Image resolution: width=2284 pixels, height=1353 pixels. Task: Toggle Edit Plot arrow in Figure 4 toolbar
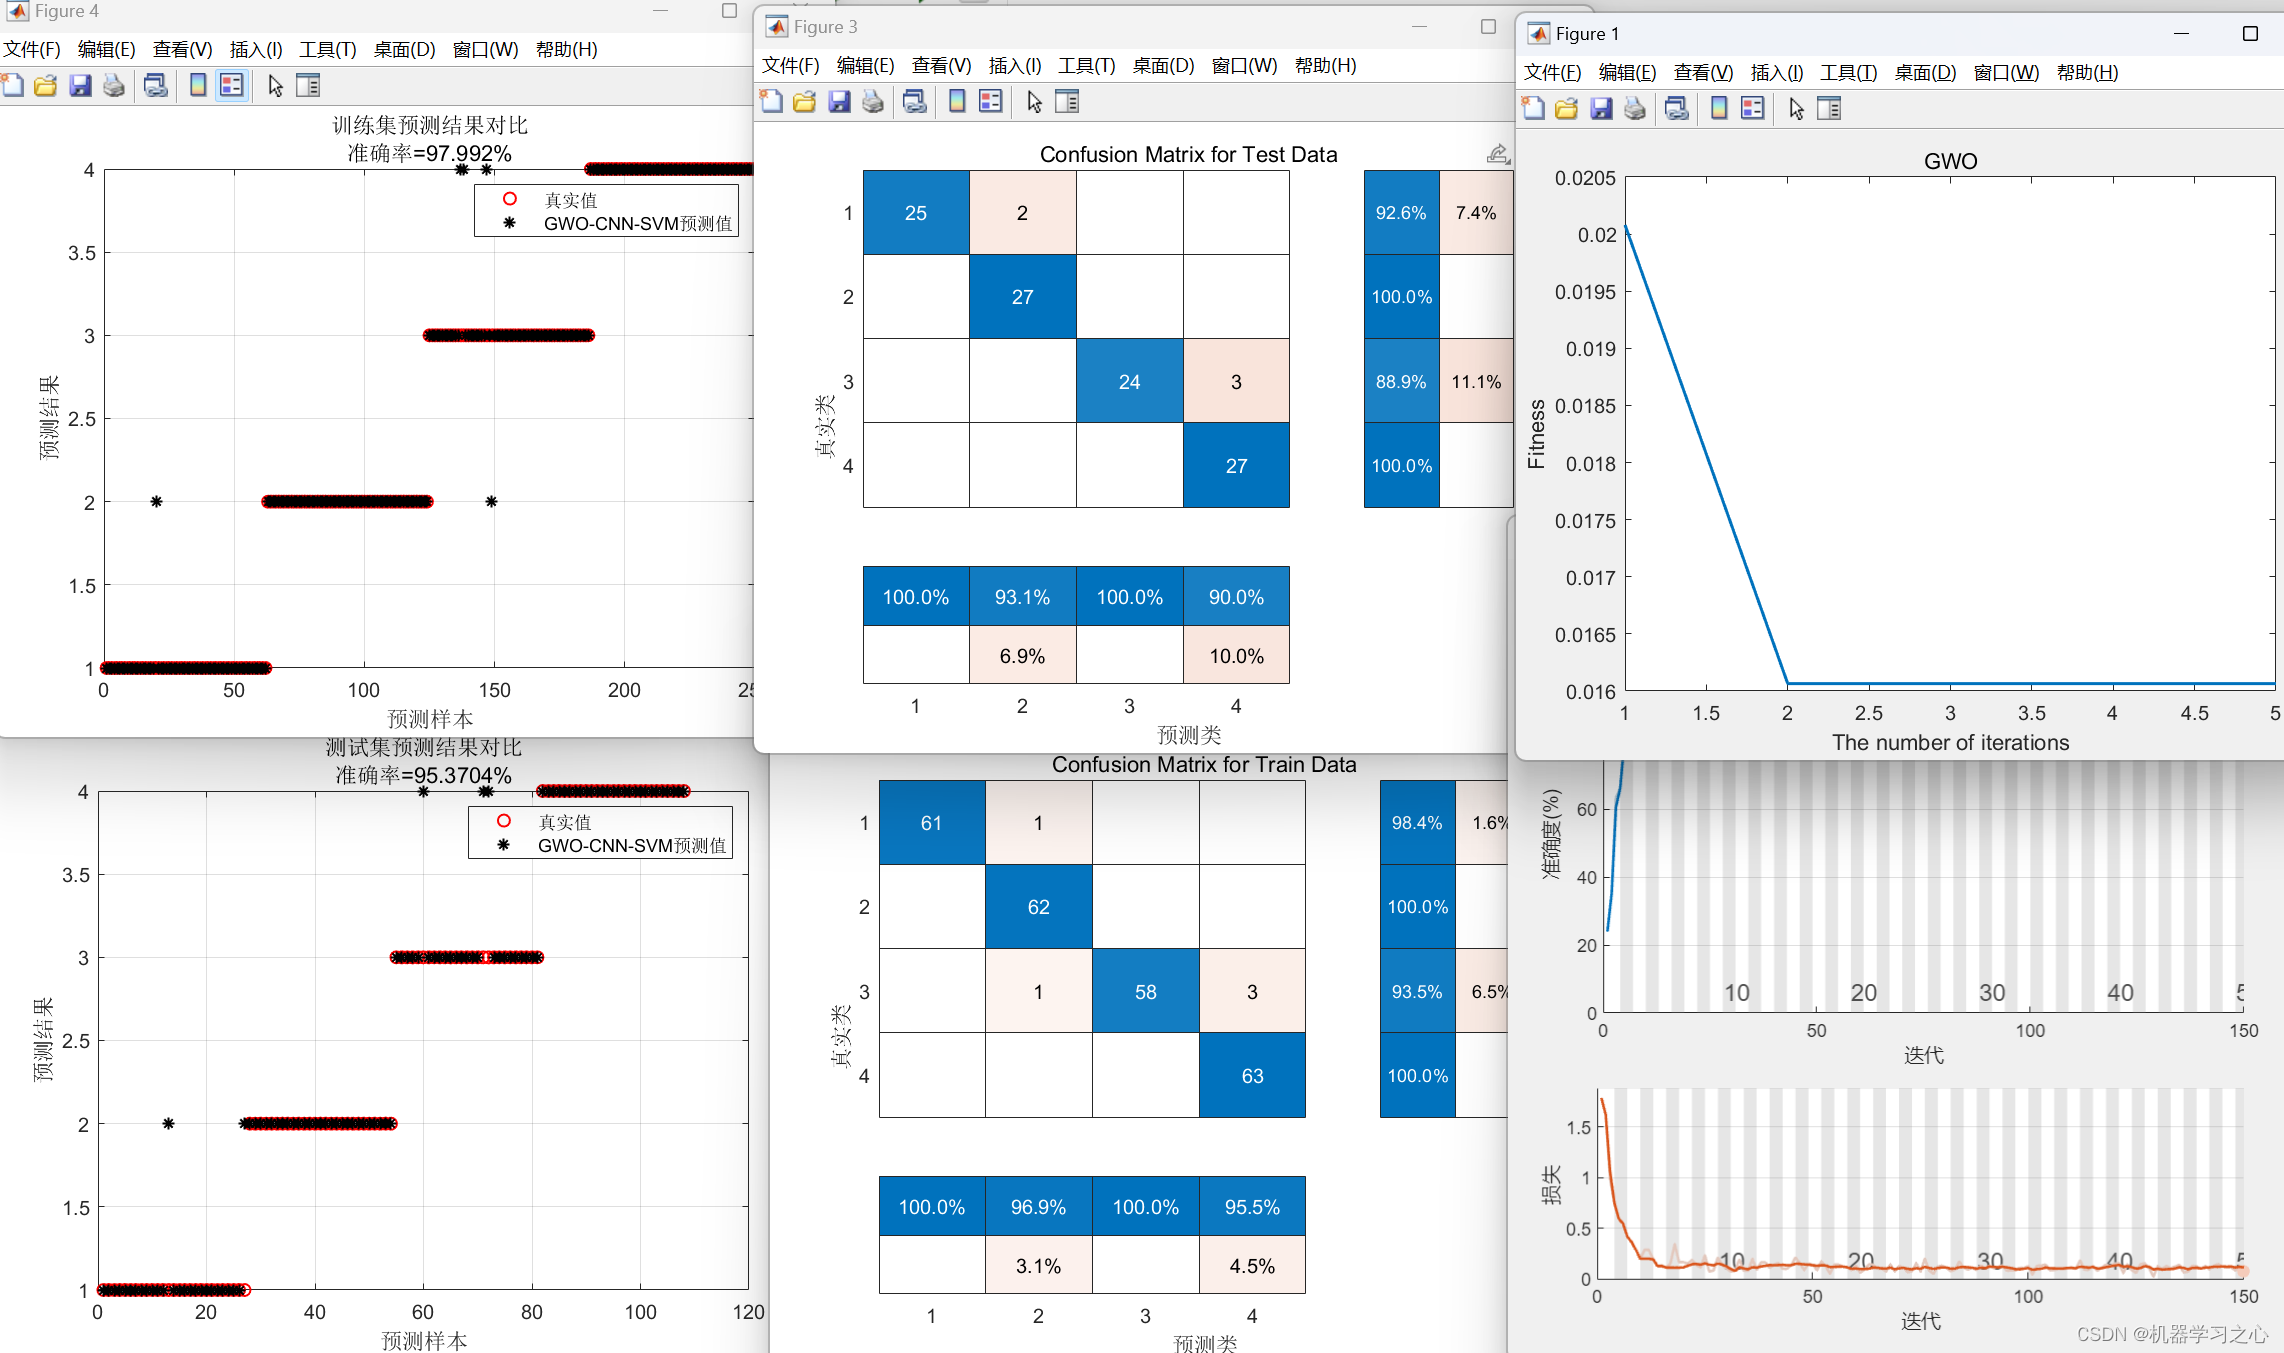tap(276, 86)
